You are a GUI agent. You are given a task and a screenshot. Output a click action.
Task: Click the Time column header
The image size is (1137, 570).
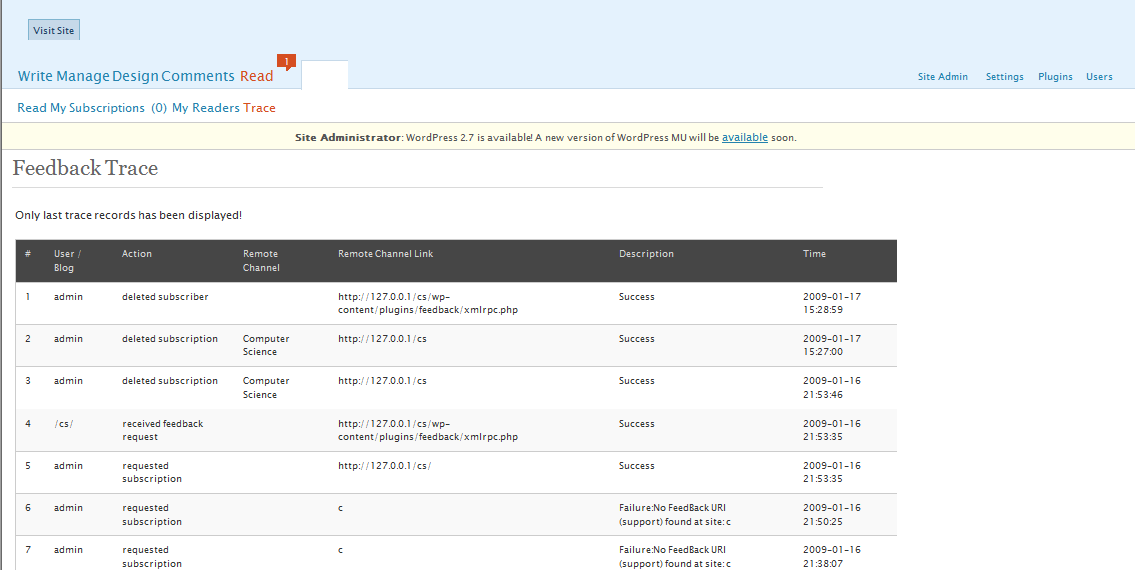pos(814,254)
